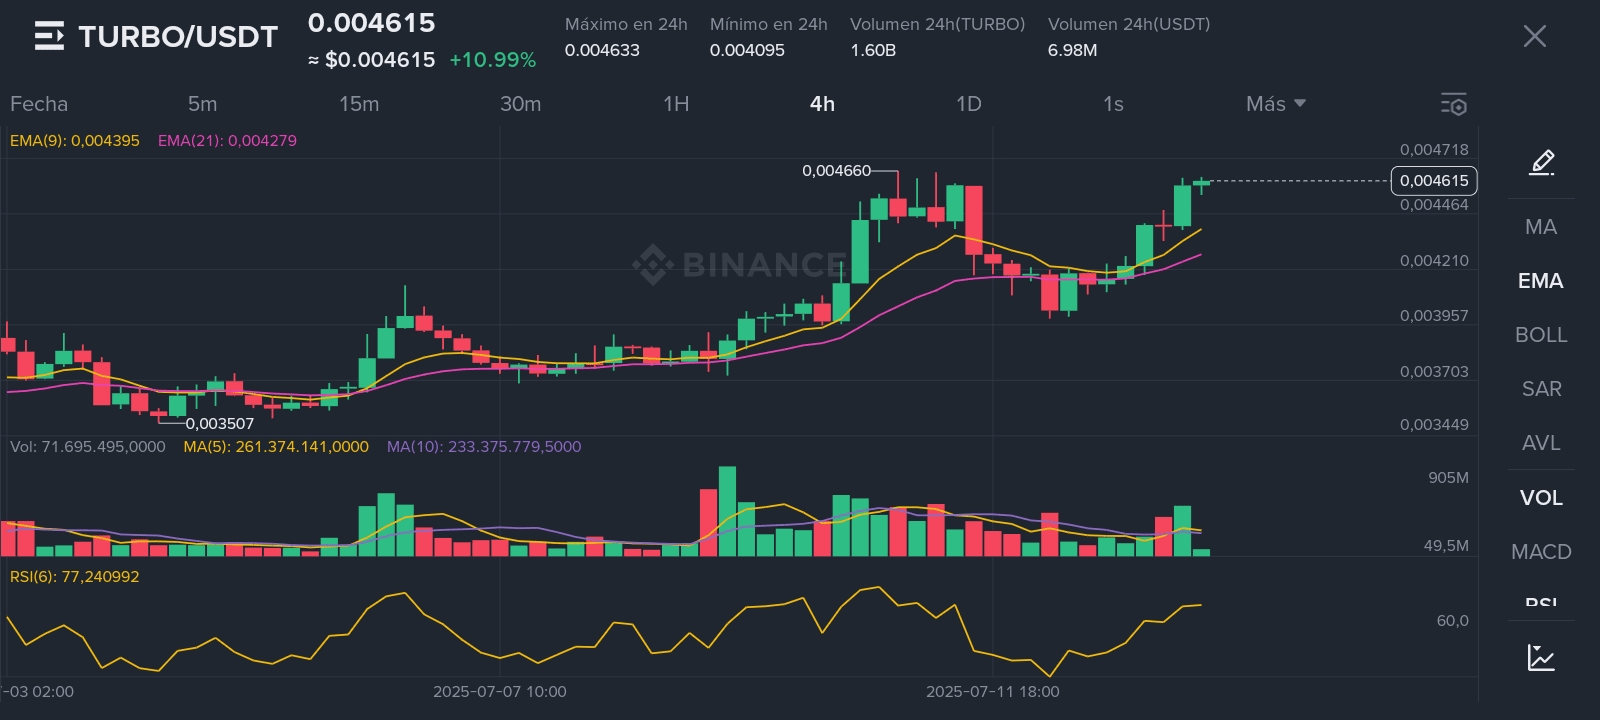Select the 4h timeframe
Screen dimensions: 1600x720
tap(822, 104)
